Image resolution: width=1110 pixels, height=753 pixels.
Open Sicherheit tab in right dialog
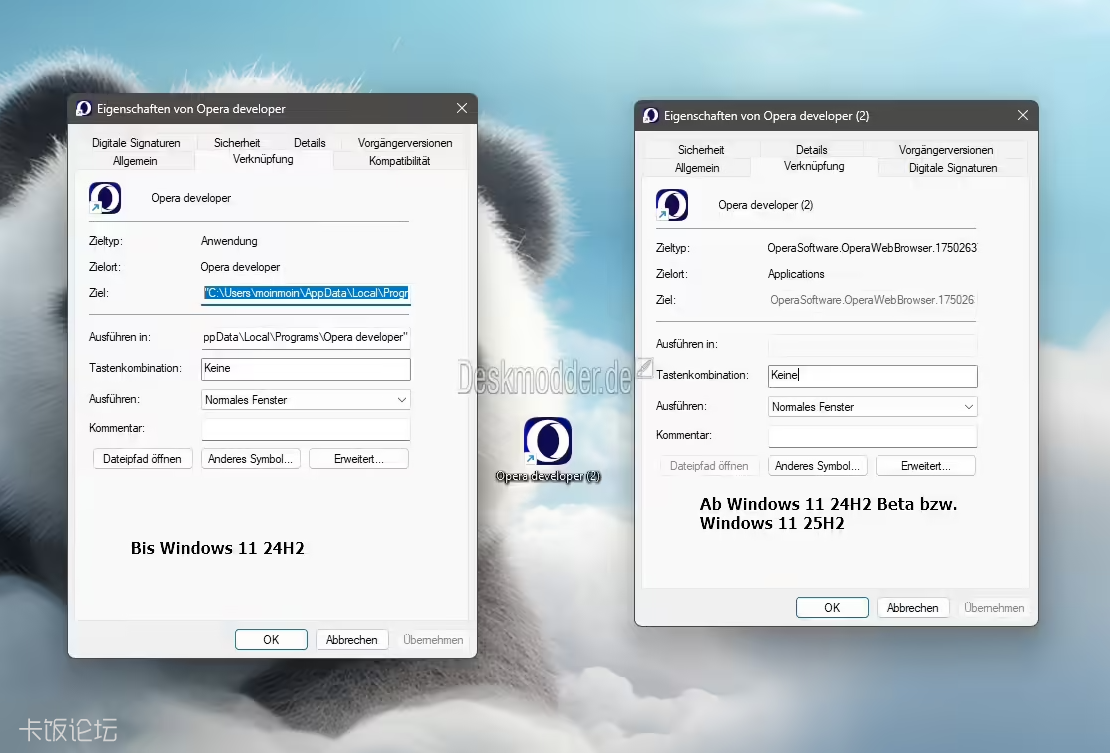point(701,149)
